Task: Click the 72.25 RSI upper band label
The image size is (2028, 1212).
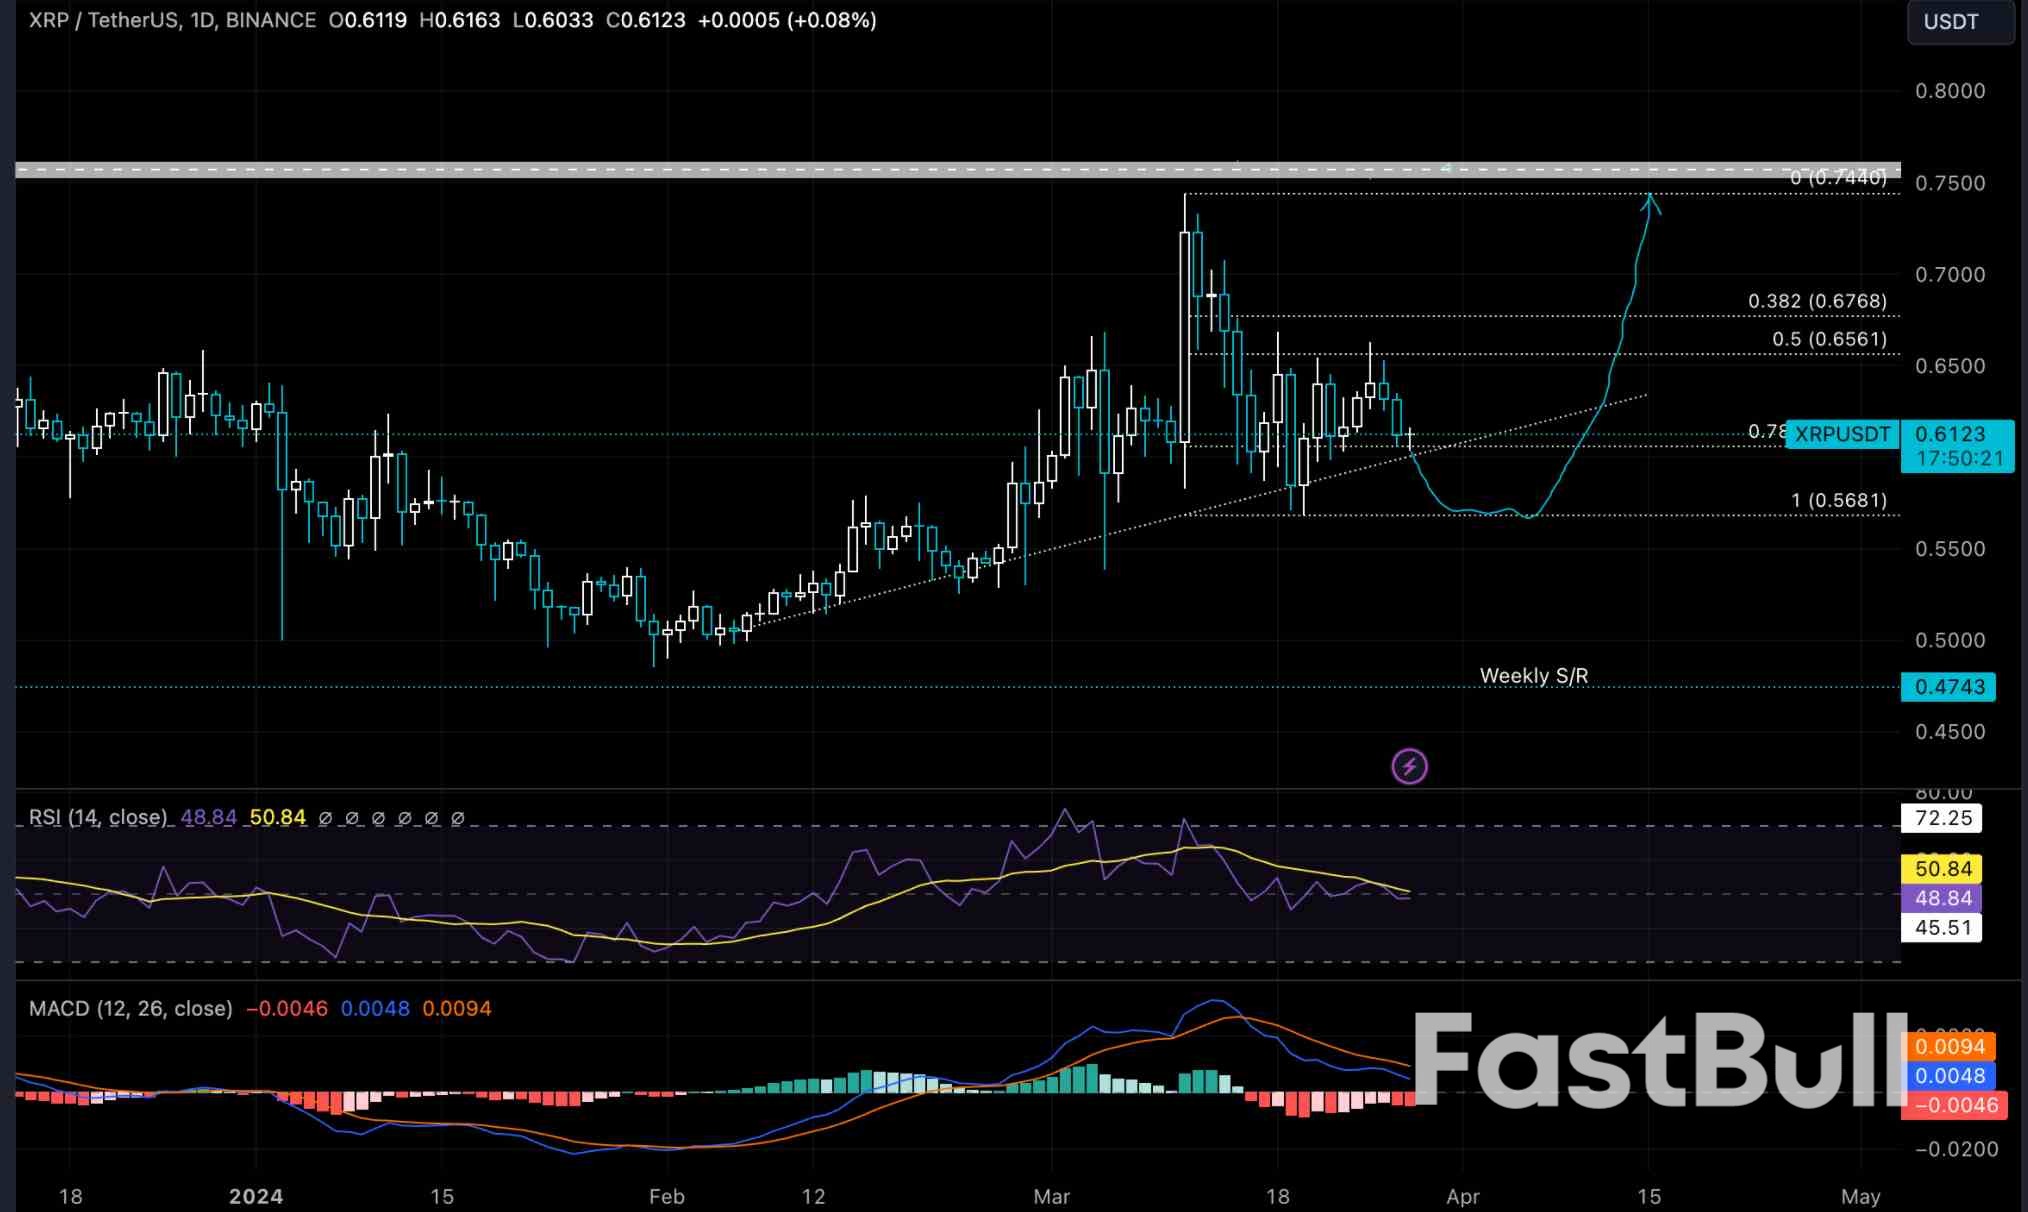Action: tap(1942, 818)
